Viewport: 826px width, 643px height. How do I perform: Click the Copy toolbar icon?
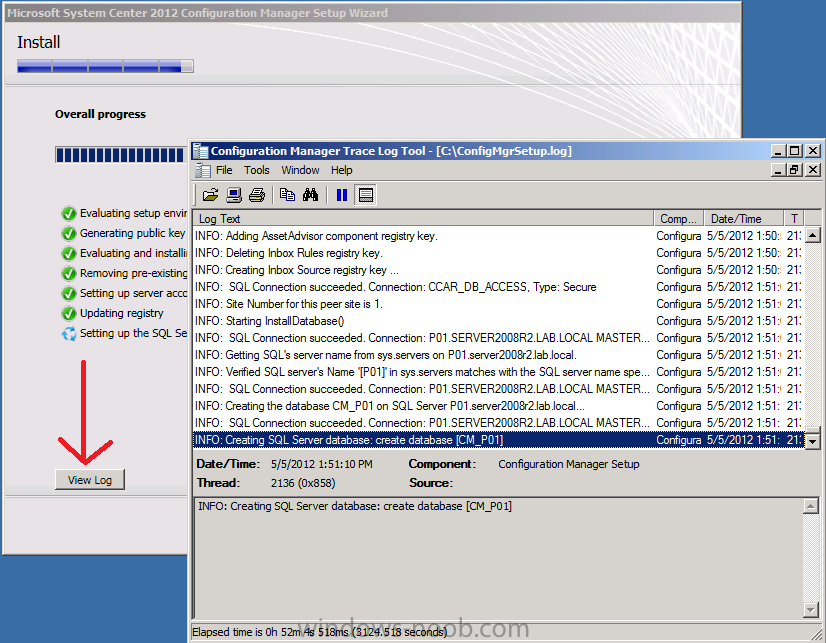pyautogui.click(x=287, y=195)
